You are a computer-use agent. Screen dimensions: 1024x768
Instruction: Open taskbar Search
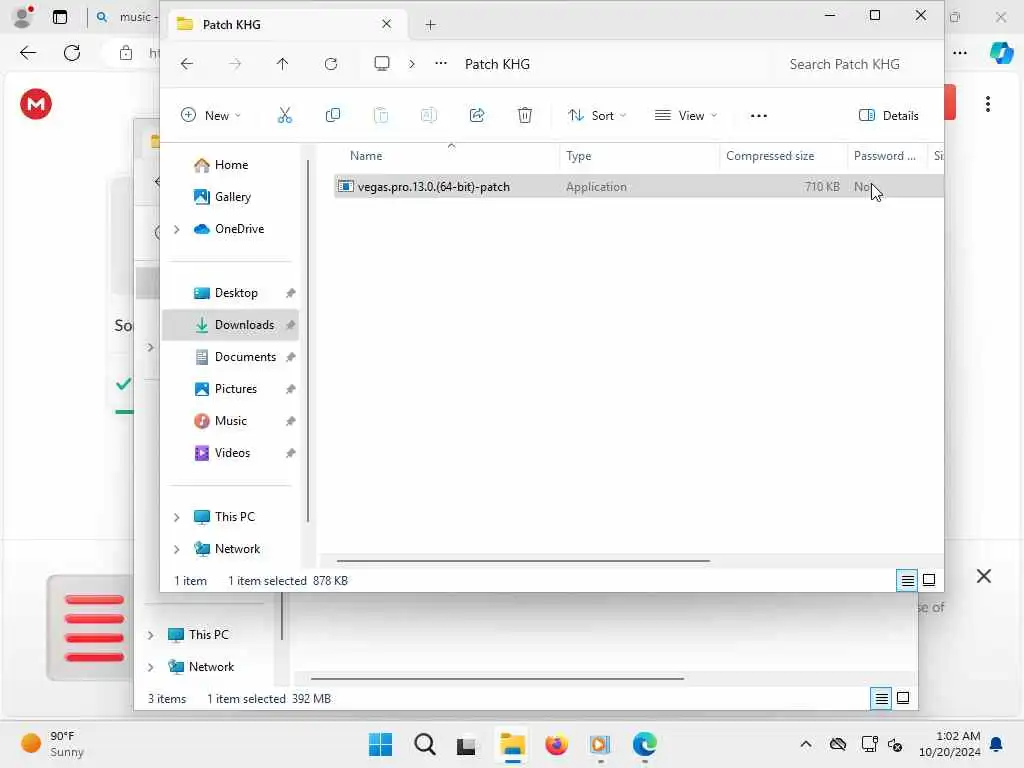424,744
